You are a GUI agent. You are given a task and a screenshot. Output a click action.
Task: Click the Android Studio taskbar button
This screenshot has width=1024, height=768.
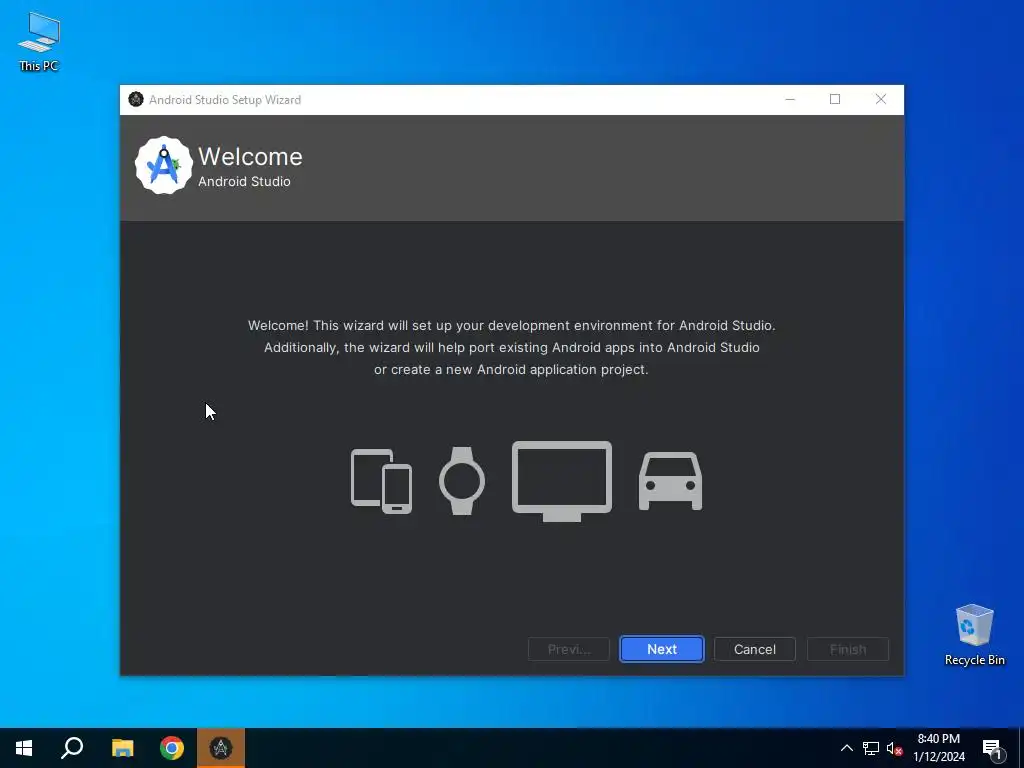pos(221,748)
